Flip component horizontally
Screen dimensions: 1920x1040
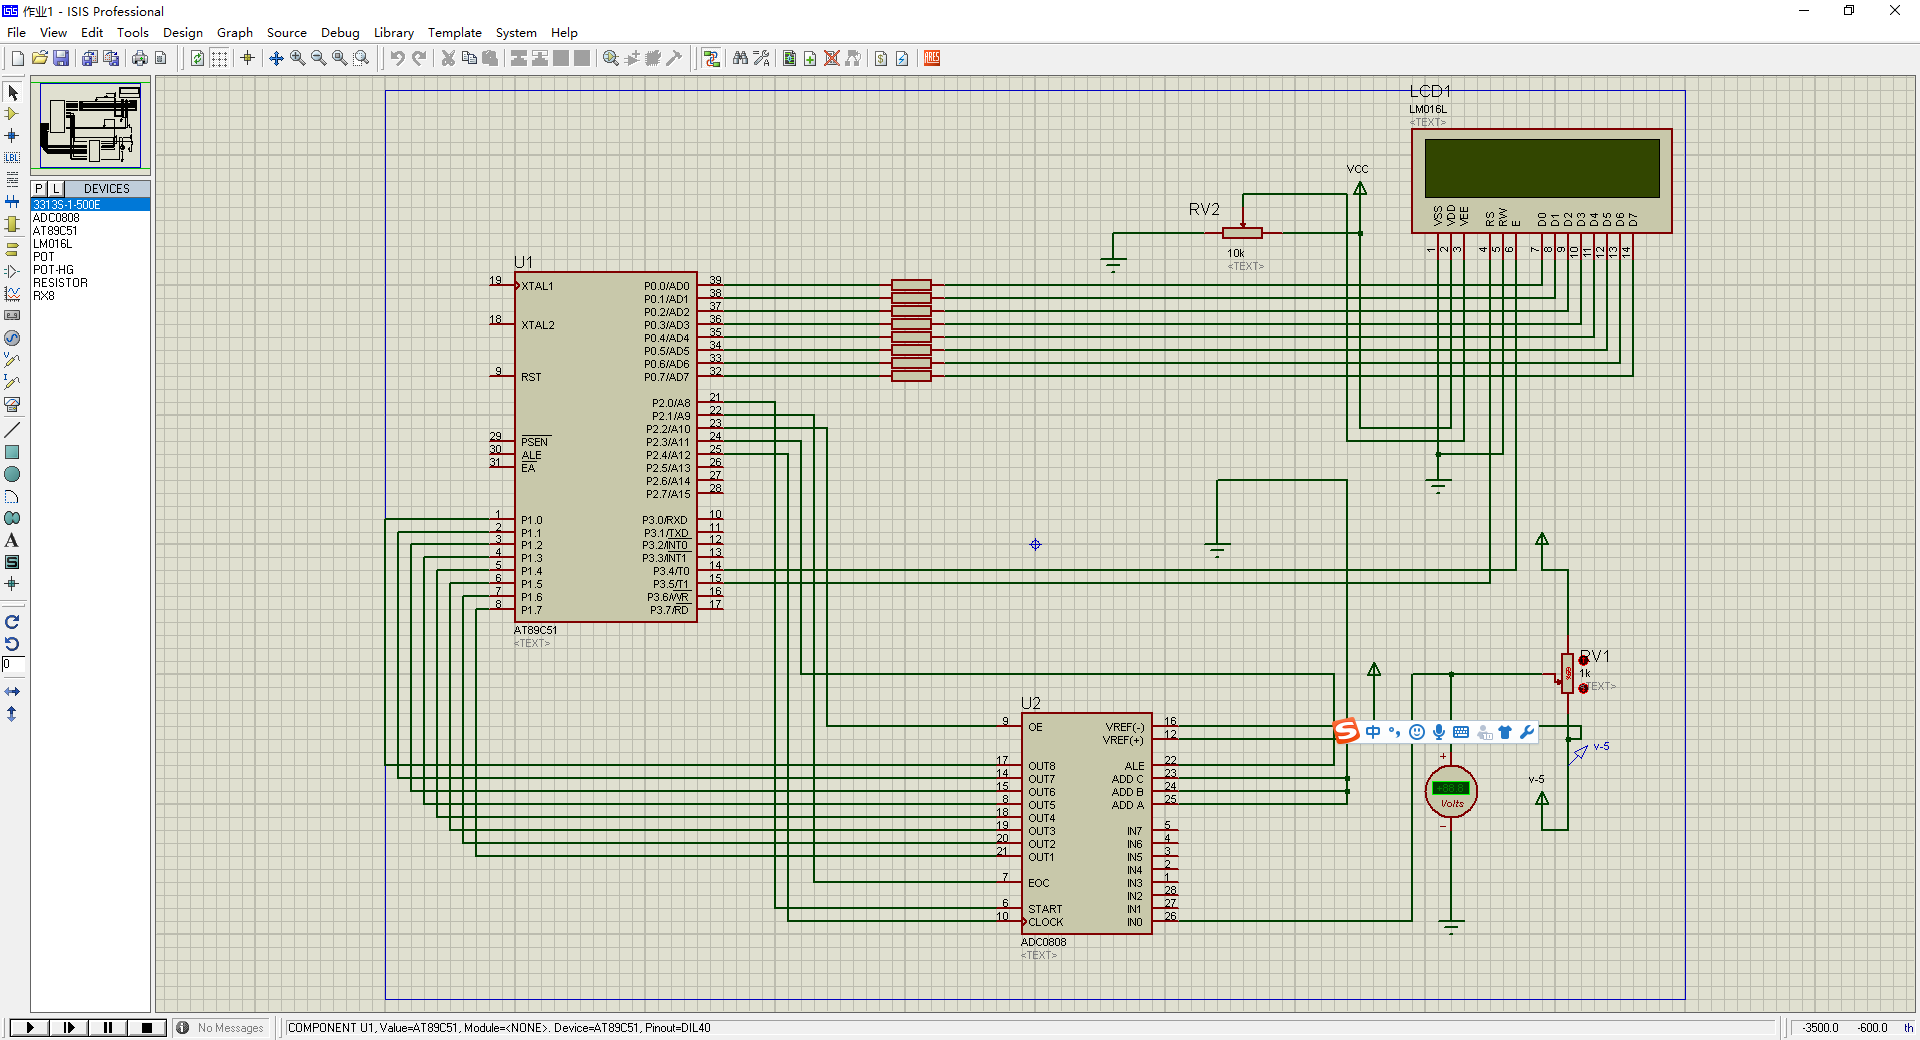[x=12, y=691]
